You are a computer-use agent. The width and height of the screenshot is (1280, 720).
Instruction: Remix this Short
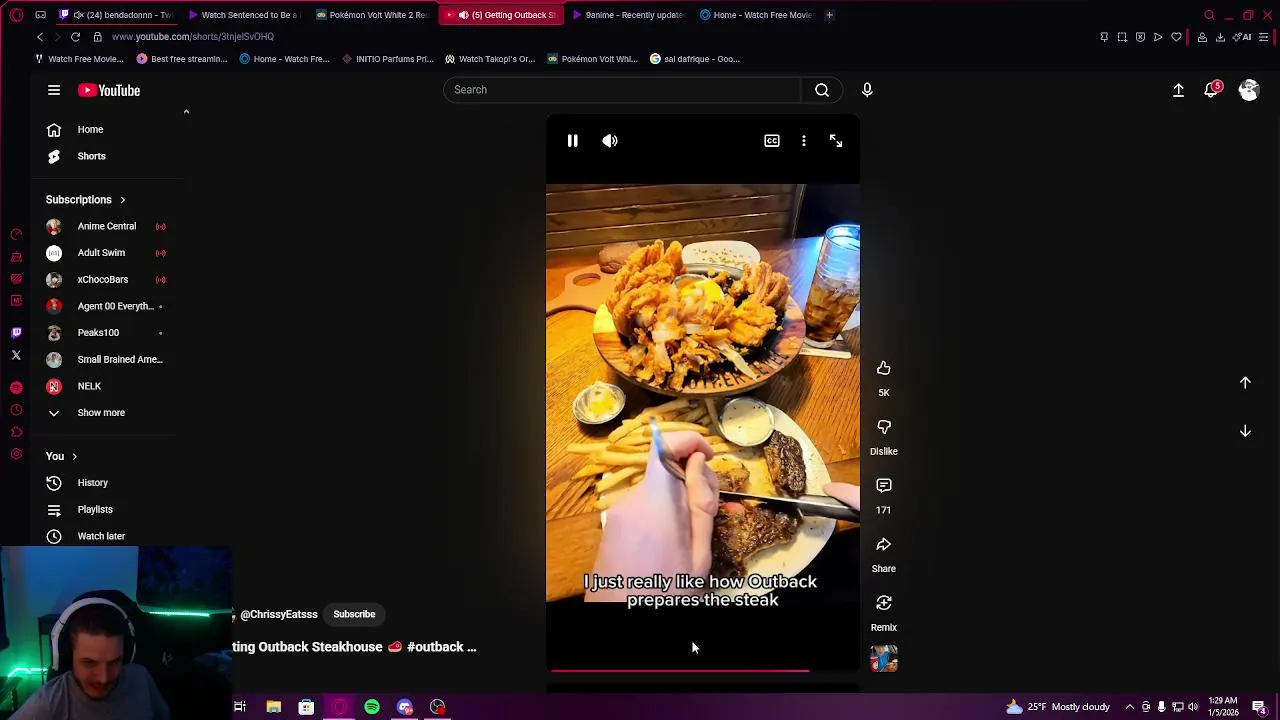[x=884, y=603]
